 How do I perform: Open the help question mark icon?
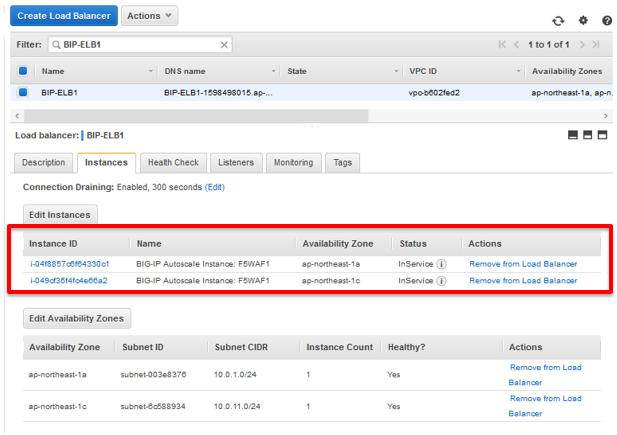click(x=607, y=20)
